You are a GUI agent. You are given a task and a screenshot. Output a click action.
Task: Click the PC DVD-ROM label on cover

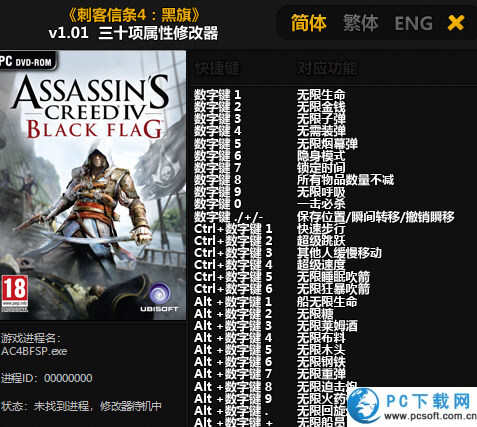click(27, 62)
